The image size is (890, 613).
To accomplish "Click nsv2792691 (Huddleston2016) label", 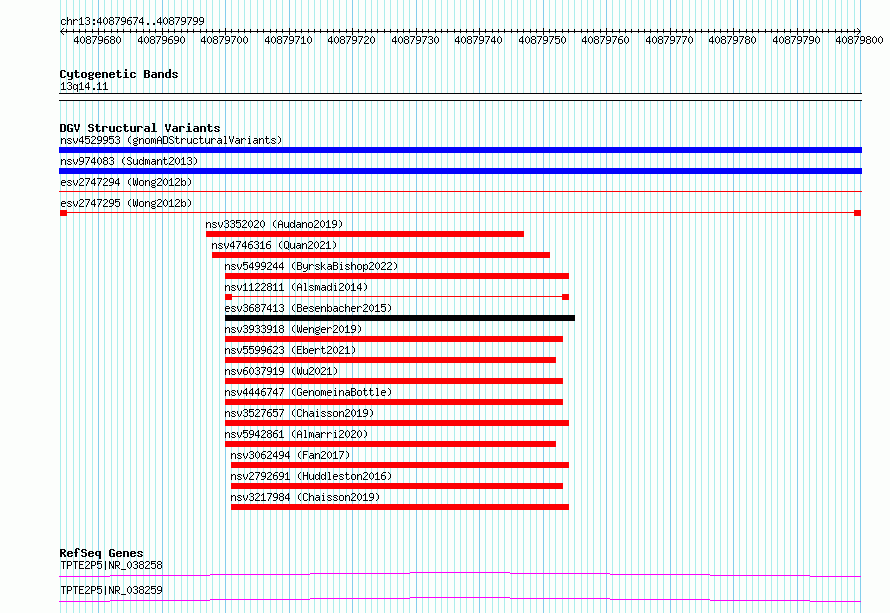I will coord(311,476).
